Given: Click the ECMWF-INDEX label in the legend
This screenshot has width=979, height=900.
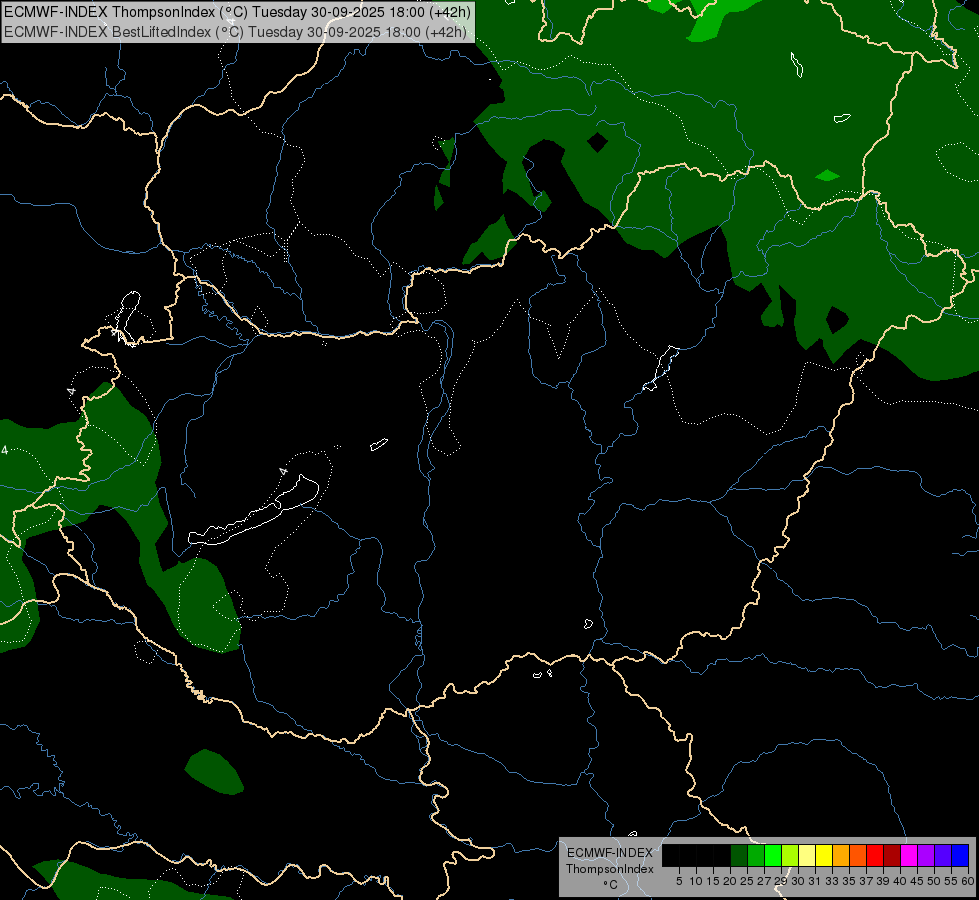Looking at the screenshot, I should (610, 853).
